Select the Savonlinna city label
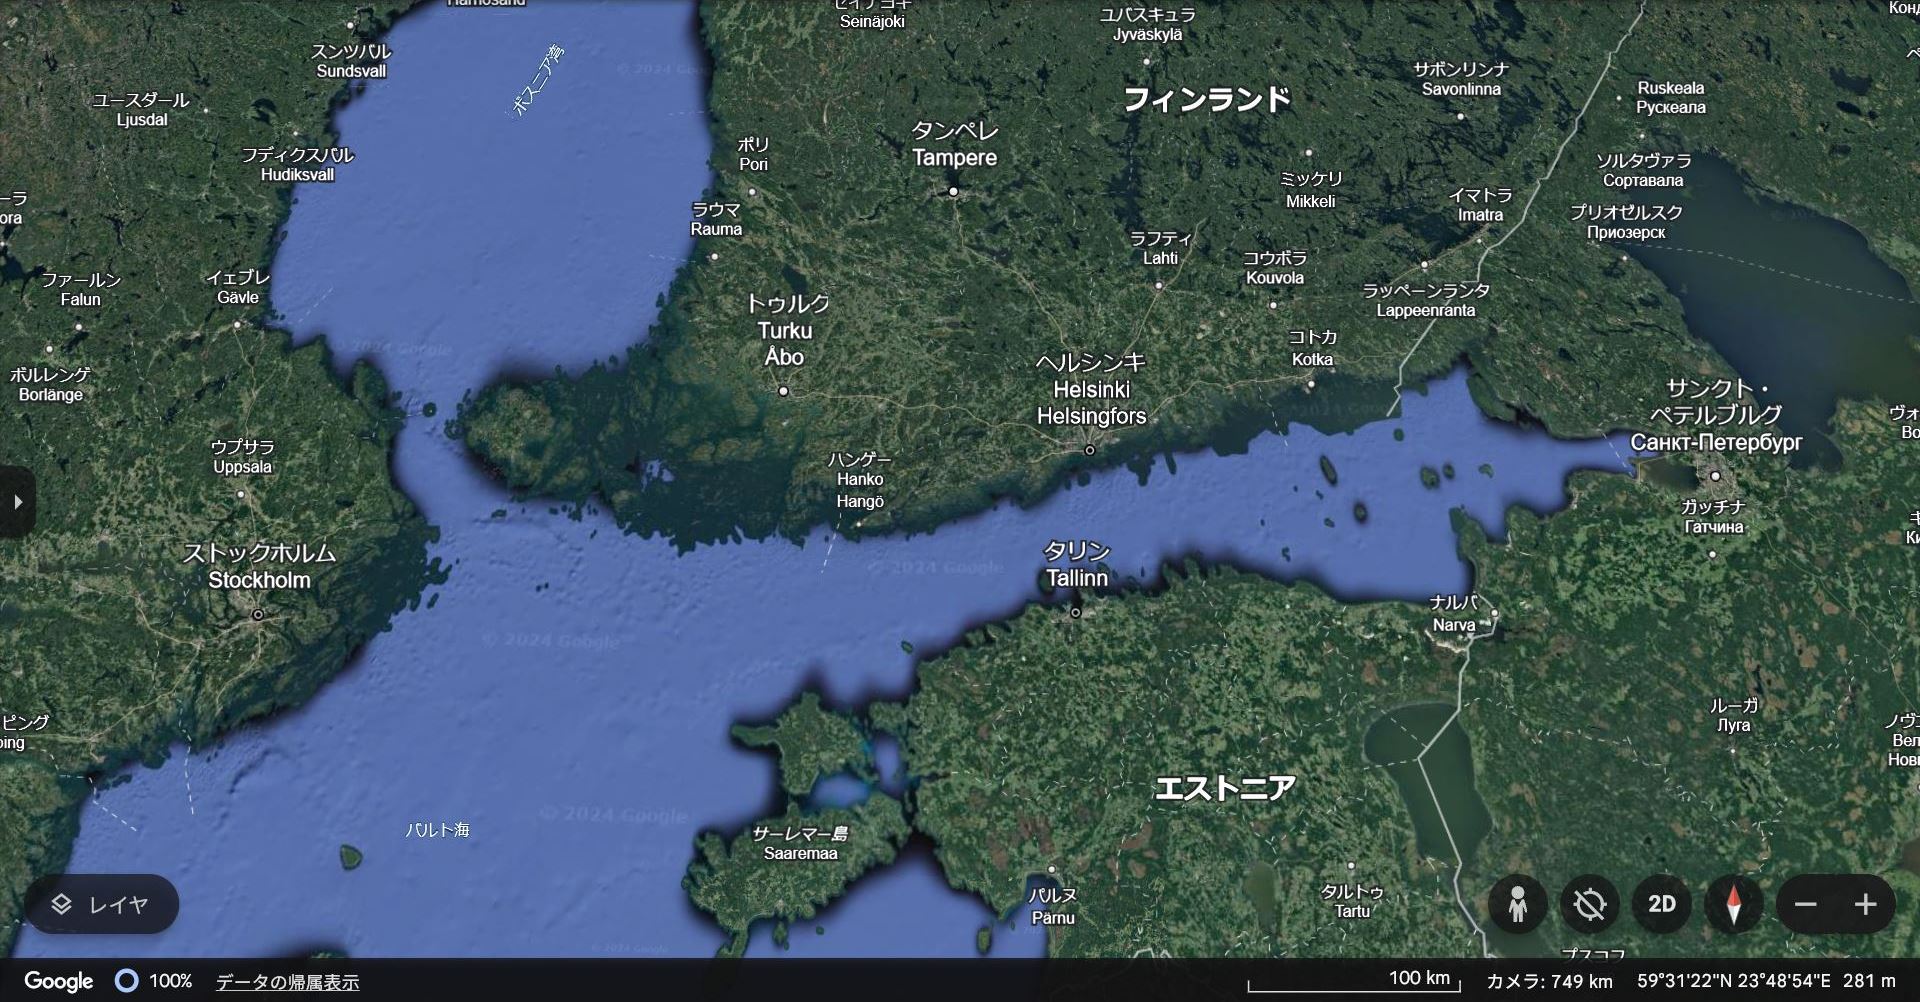The height and width of the screenshot is (1002, 1920). (x=1461, y=79)
